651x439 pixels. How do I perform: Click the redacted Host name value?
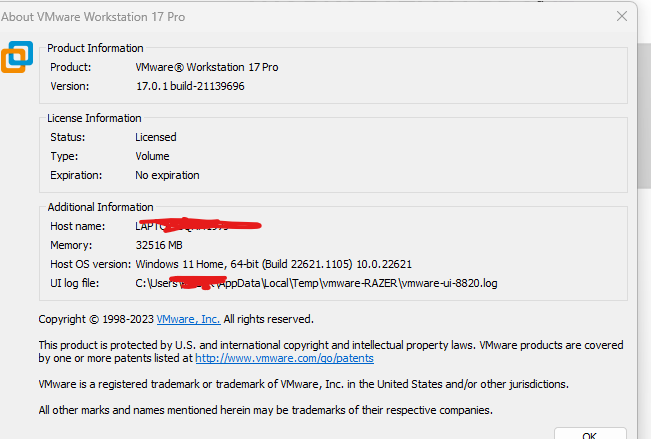point(198,225)
